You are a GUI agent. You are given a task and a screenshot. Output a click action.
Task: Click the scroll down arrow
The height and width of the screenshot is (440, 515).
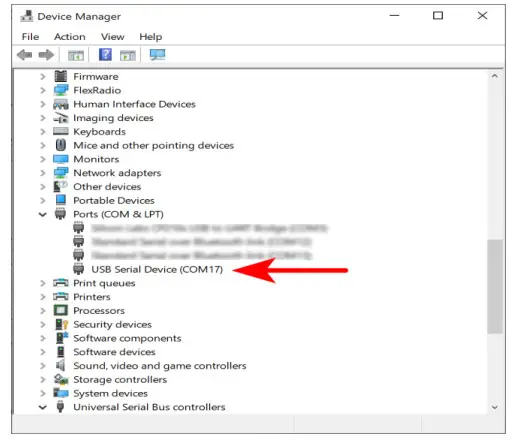click(x=495, y=407)
